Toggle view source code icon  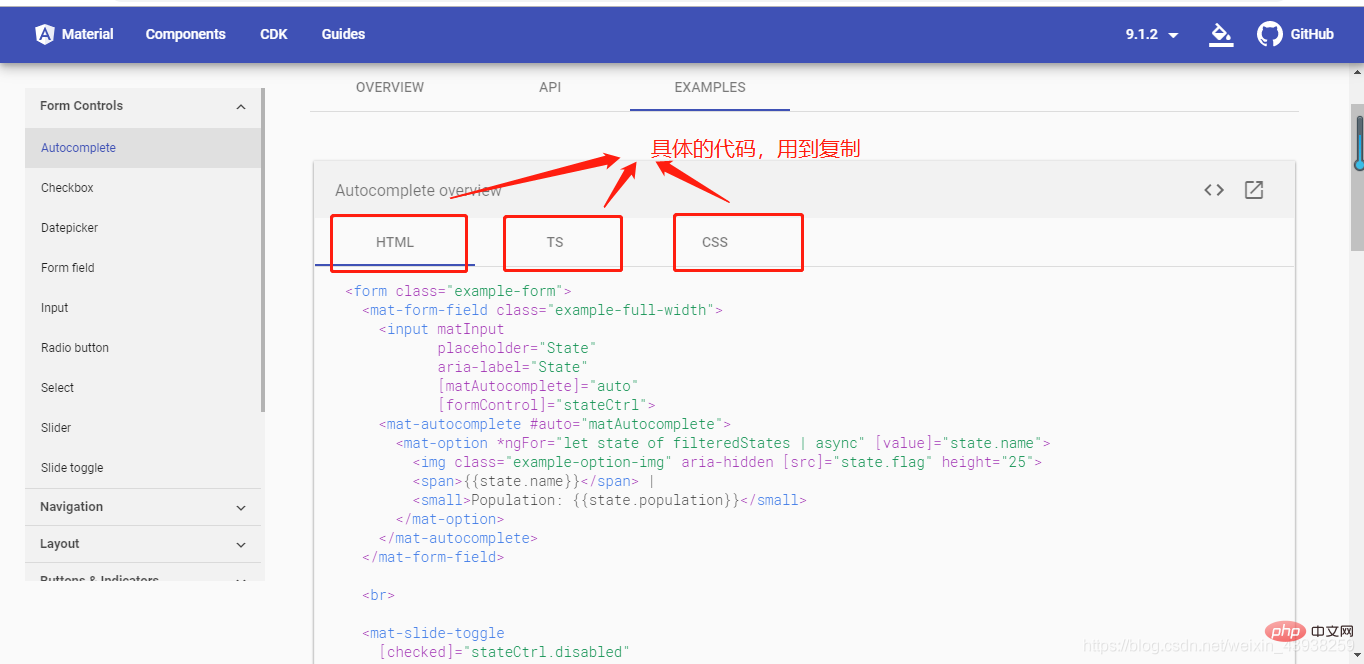(x=1214, y=190)
